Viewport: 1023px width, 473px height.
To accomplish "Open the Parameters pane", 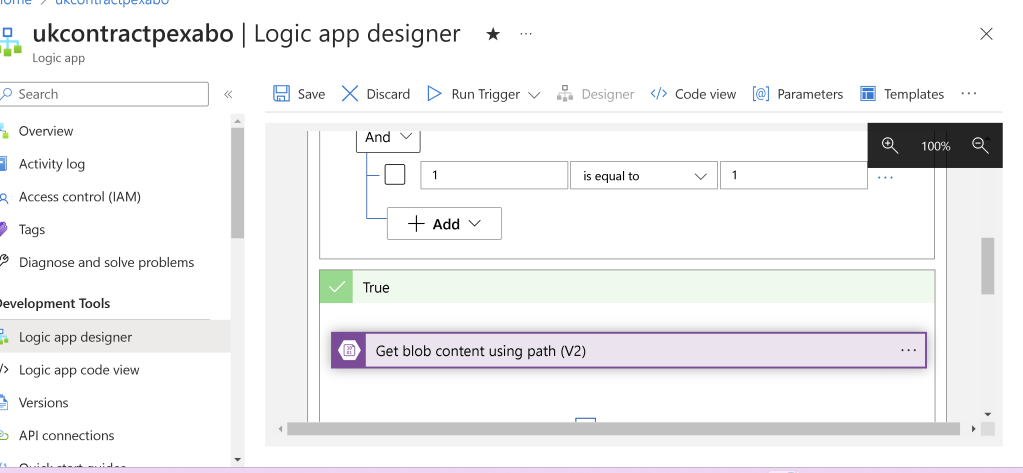I will pyautogui.click(x=810, y=94).
